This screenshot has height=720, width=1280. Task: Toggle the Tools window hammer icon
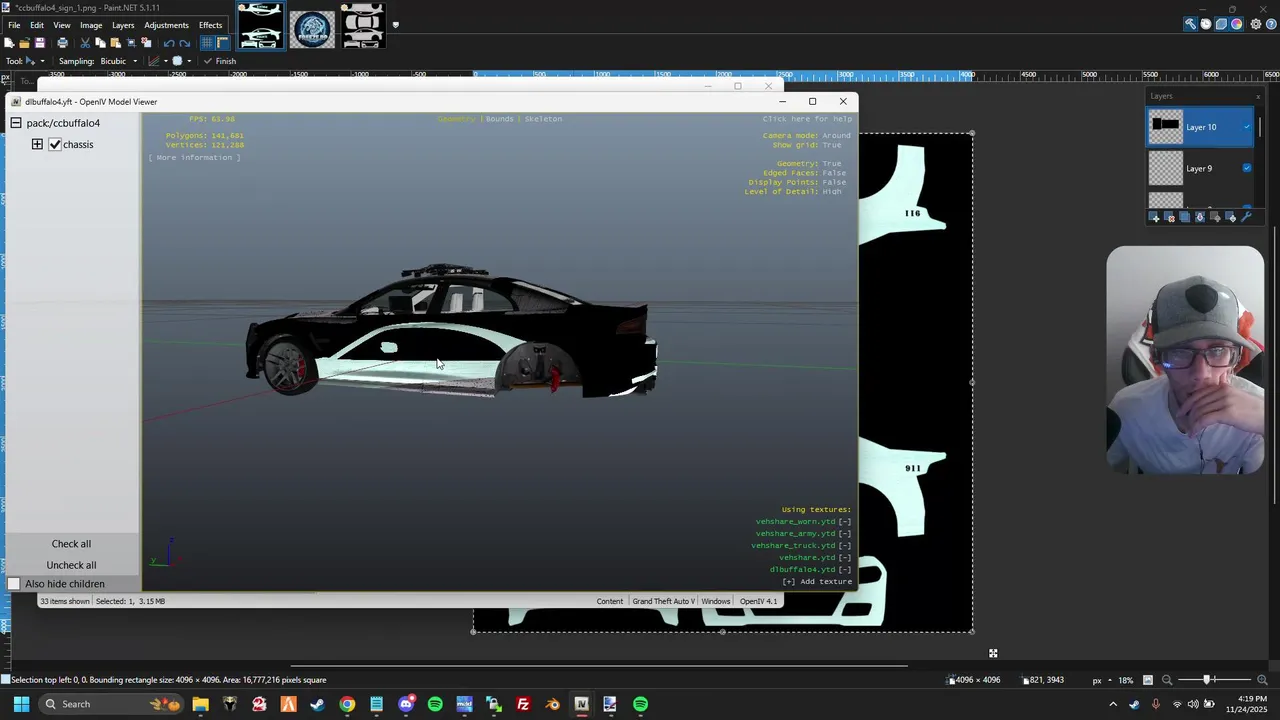click(1190, 24)
